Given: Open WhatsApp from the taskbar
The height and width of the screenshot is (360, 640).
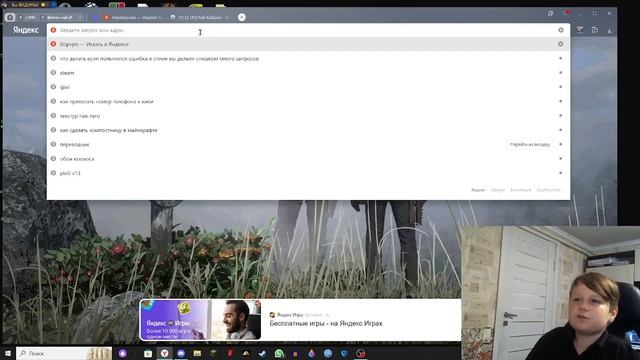Looking at the screenshot, I should point(279,353).
